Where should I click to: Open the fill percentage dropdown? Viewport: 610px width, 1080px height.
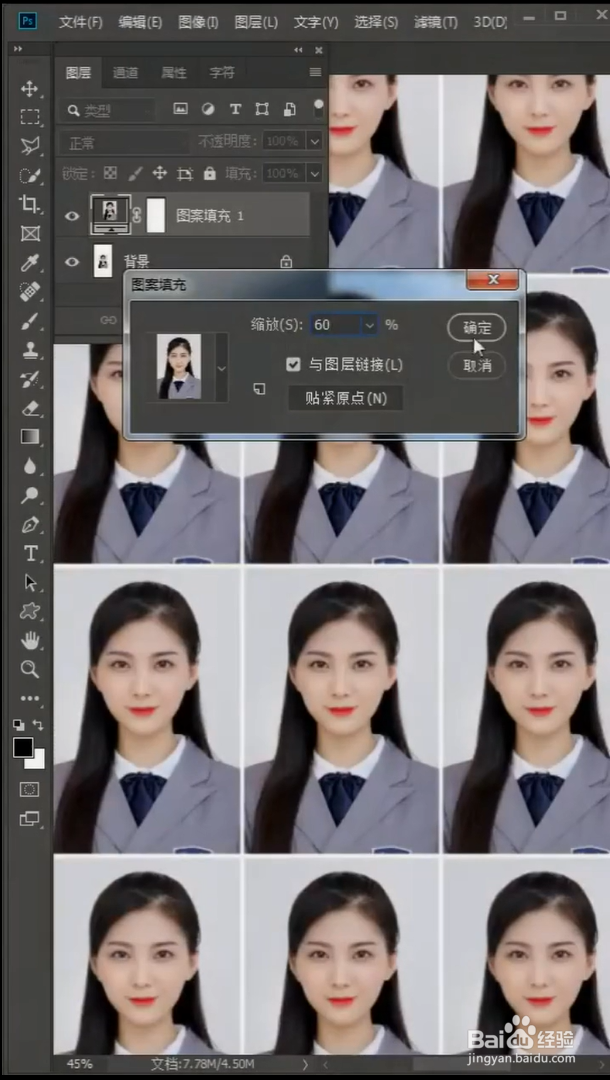(315, 172)
